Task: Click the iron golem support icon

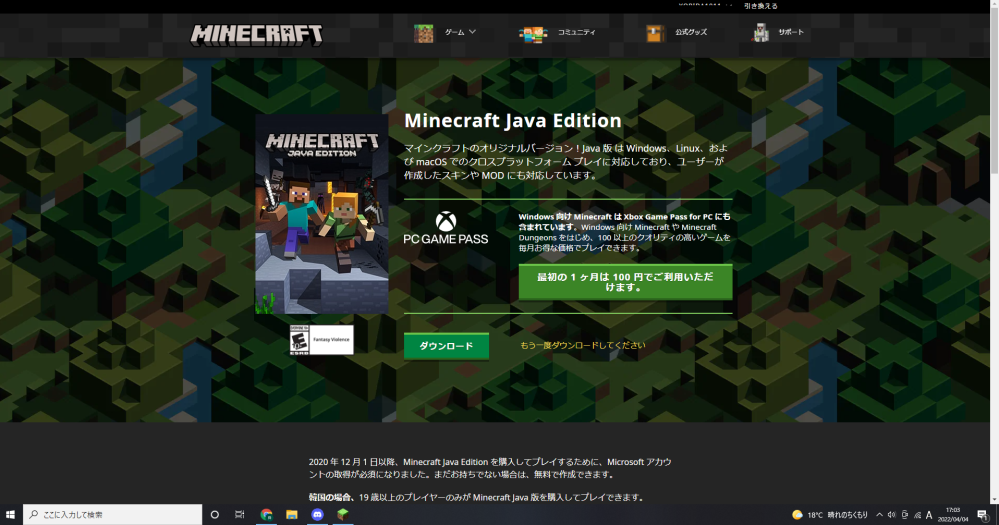Action: [x=760, y=32]
